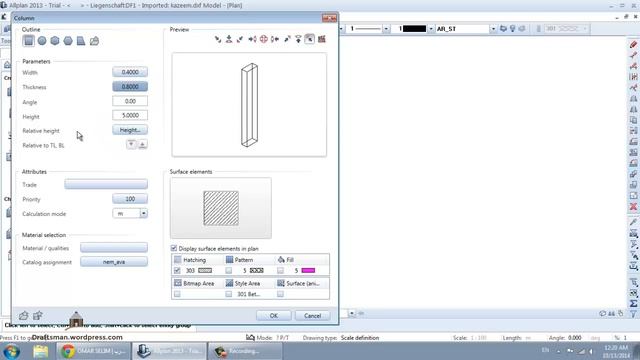Click red X delete icon in right toolbar
Viewport: 640px width, 360px height.
(633, 207)
